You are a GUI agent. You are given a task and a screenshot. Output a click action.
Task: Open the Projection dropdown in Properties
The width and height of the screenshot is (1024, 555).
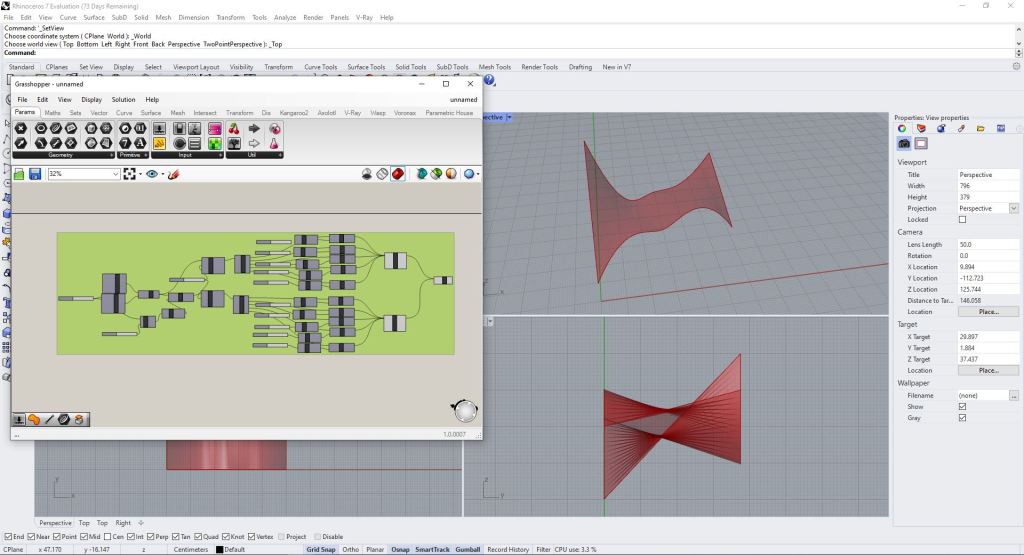pos(1013,208)
